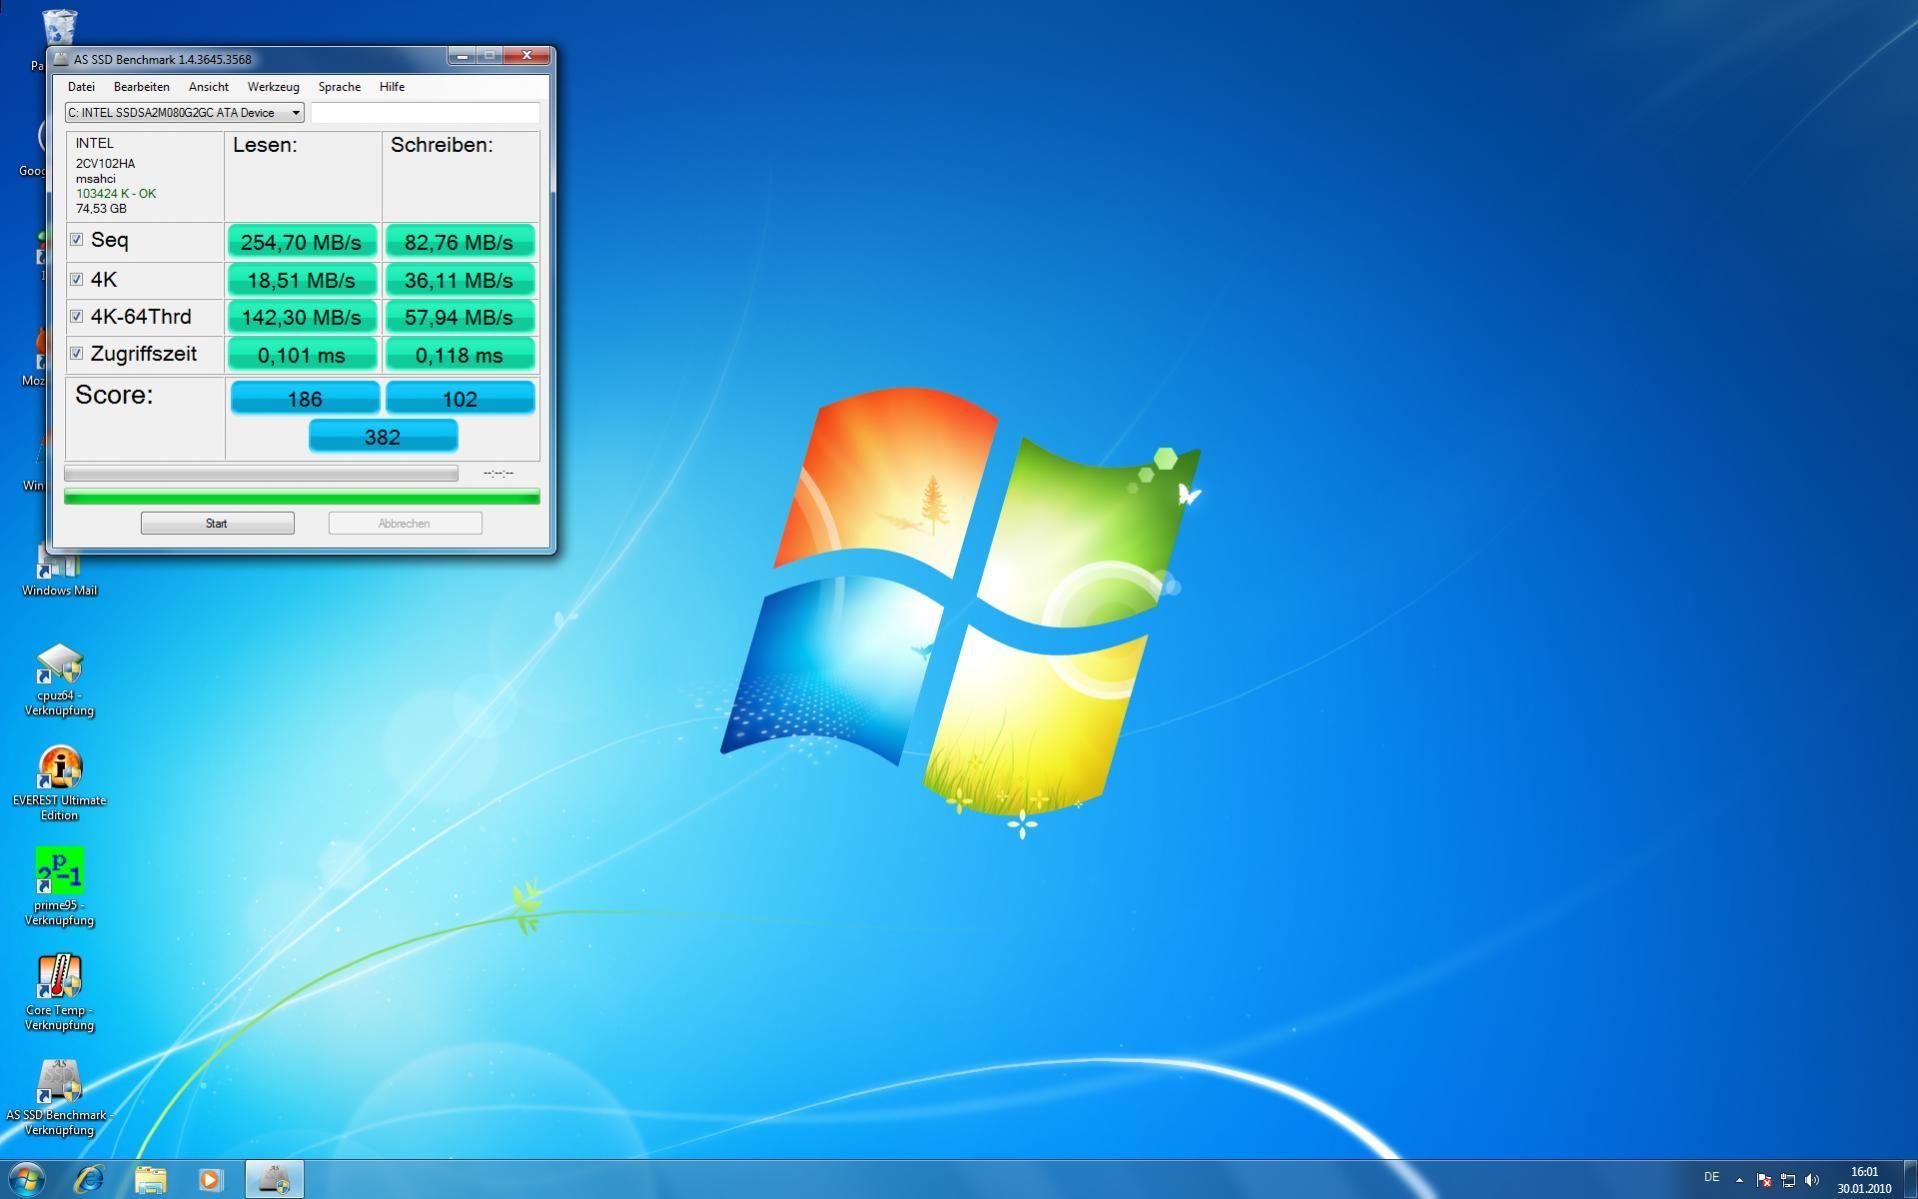Image resolution: width=1918 pixels, height=1199 pixels.
Task: Uncheck the 4K test checkbox
Action: coord(76,279)
